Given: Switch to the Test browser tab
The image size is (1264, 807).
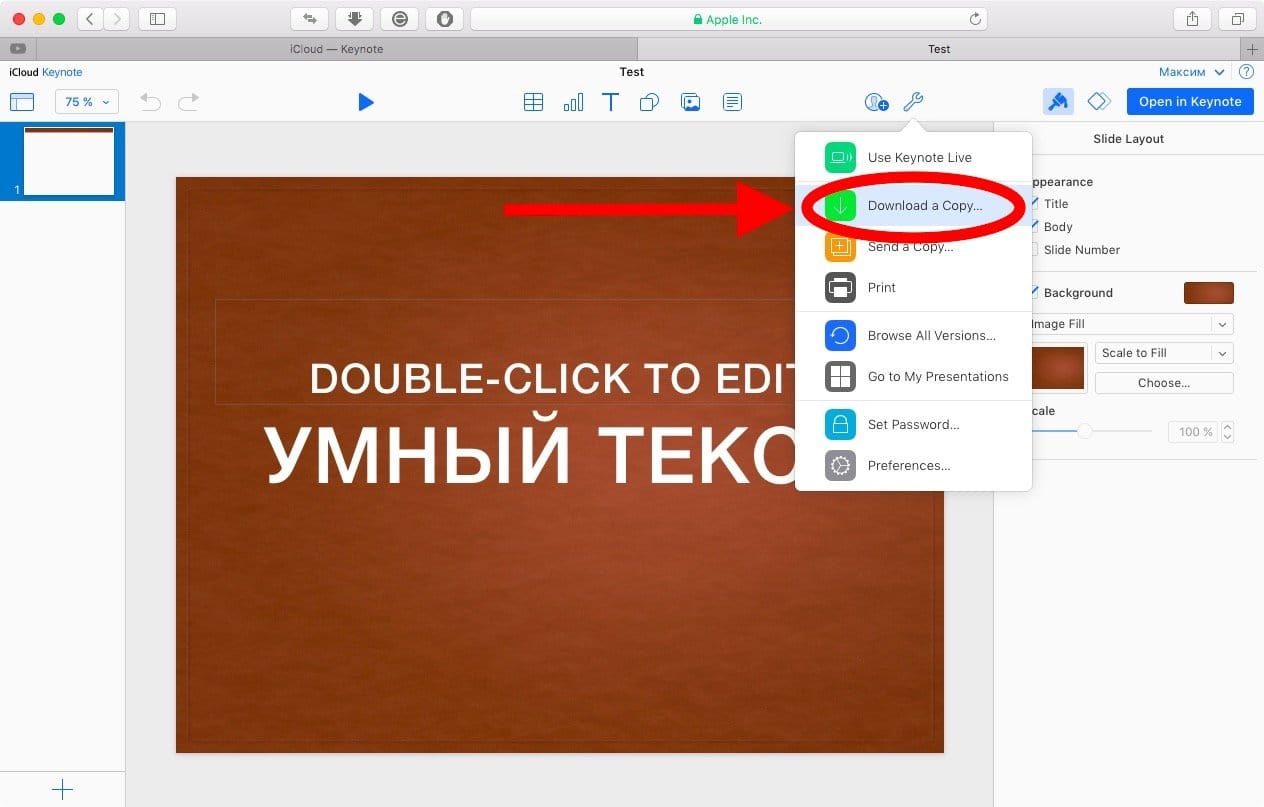Looking at the screenshot, I should point(939,49).
